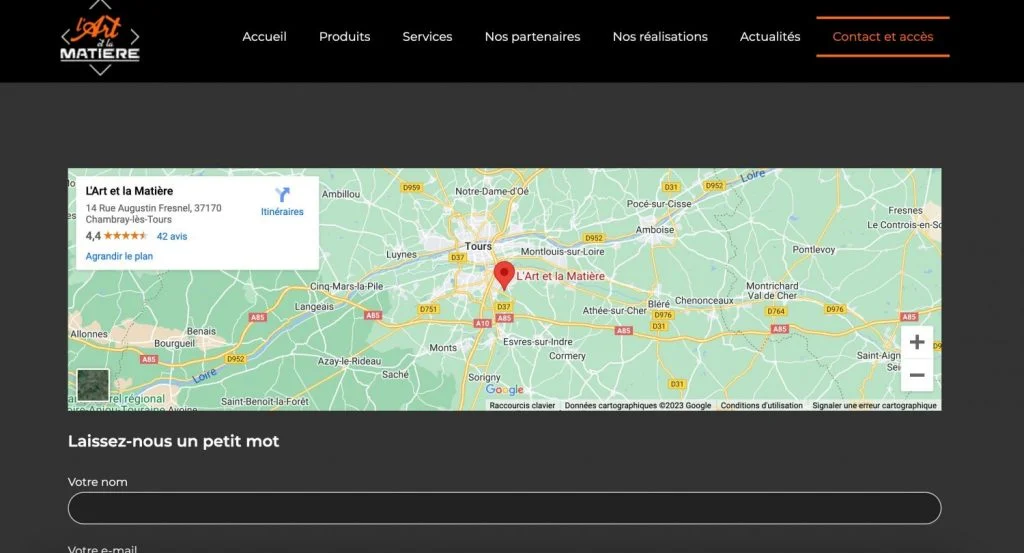Image resolution: width=1024 pixels, height=553 pixels.
Task: Click the address 14 Rue Augustin Fresnel text
Action: pyautogui.click(x=153, y=213)
